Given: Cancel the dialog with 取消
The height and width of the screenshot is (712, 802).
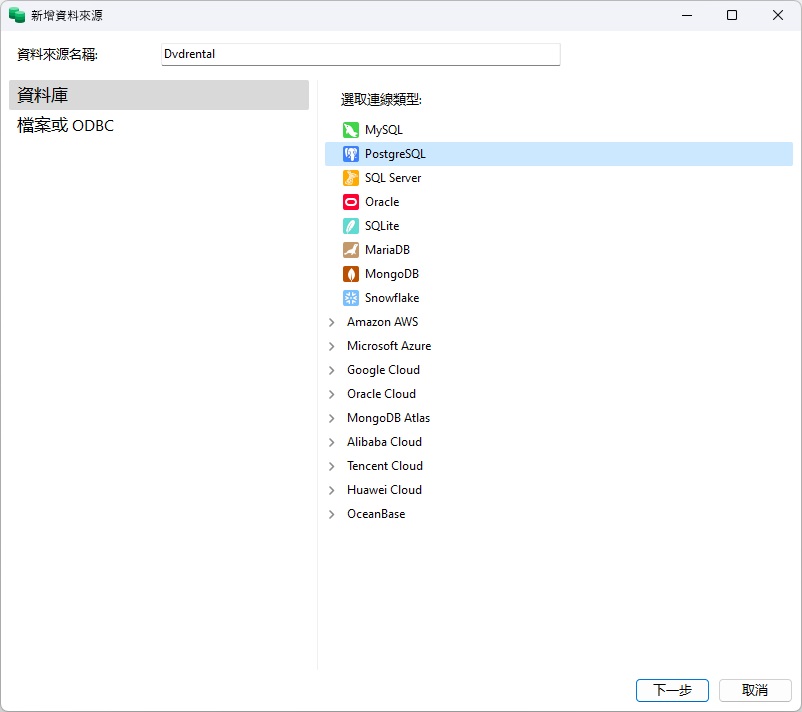Looking at the screenshot, I should [x=755, y=690].
